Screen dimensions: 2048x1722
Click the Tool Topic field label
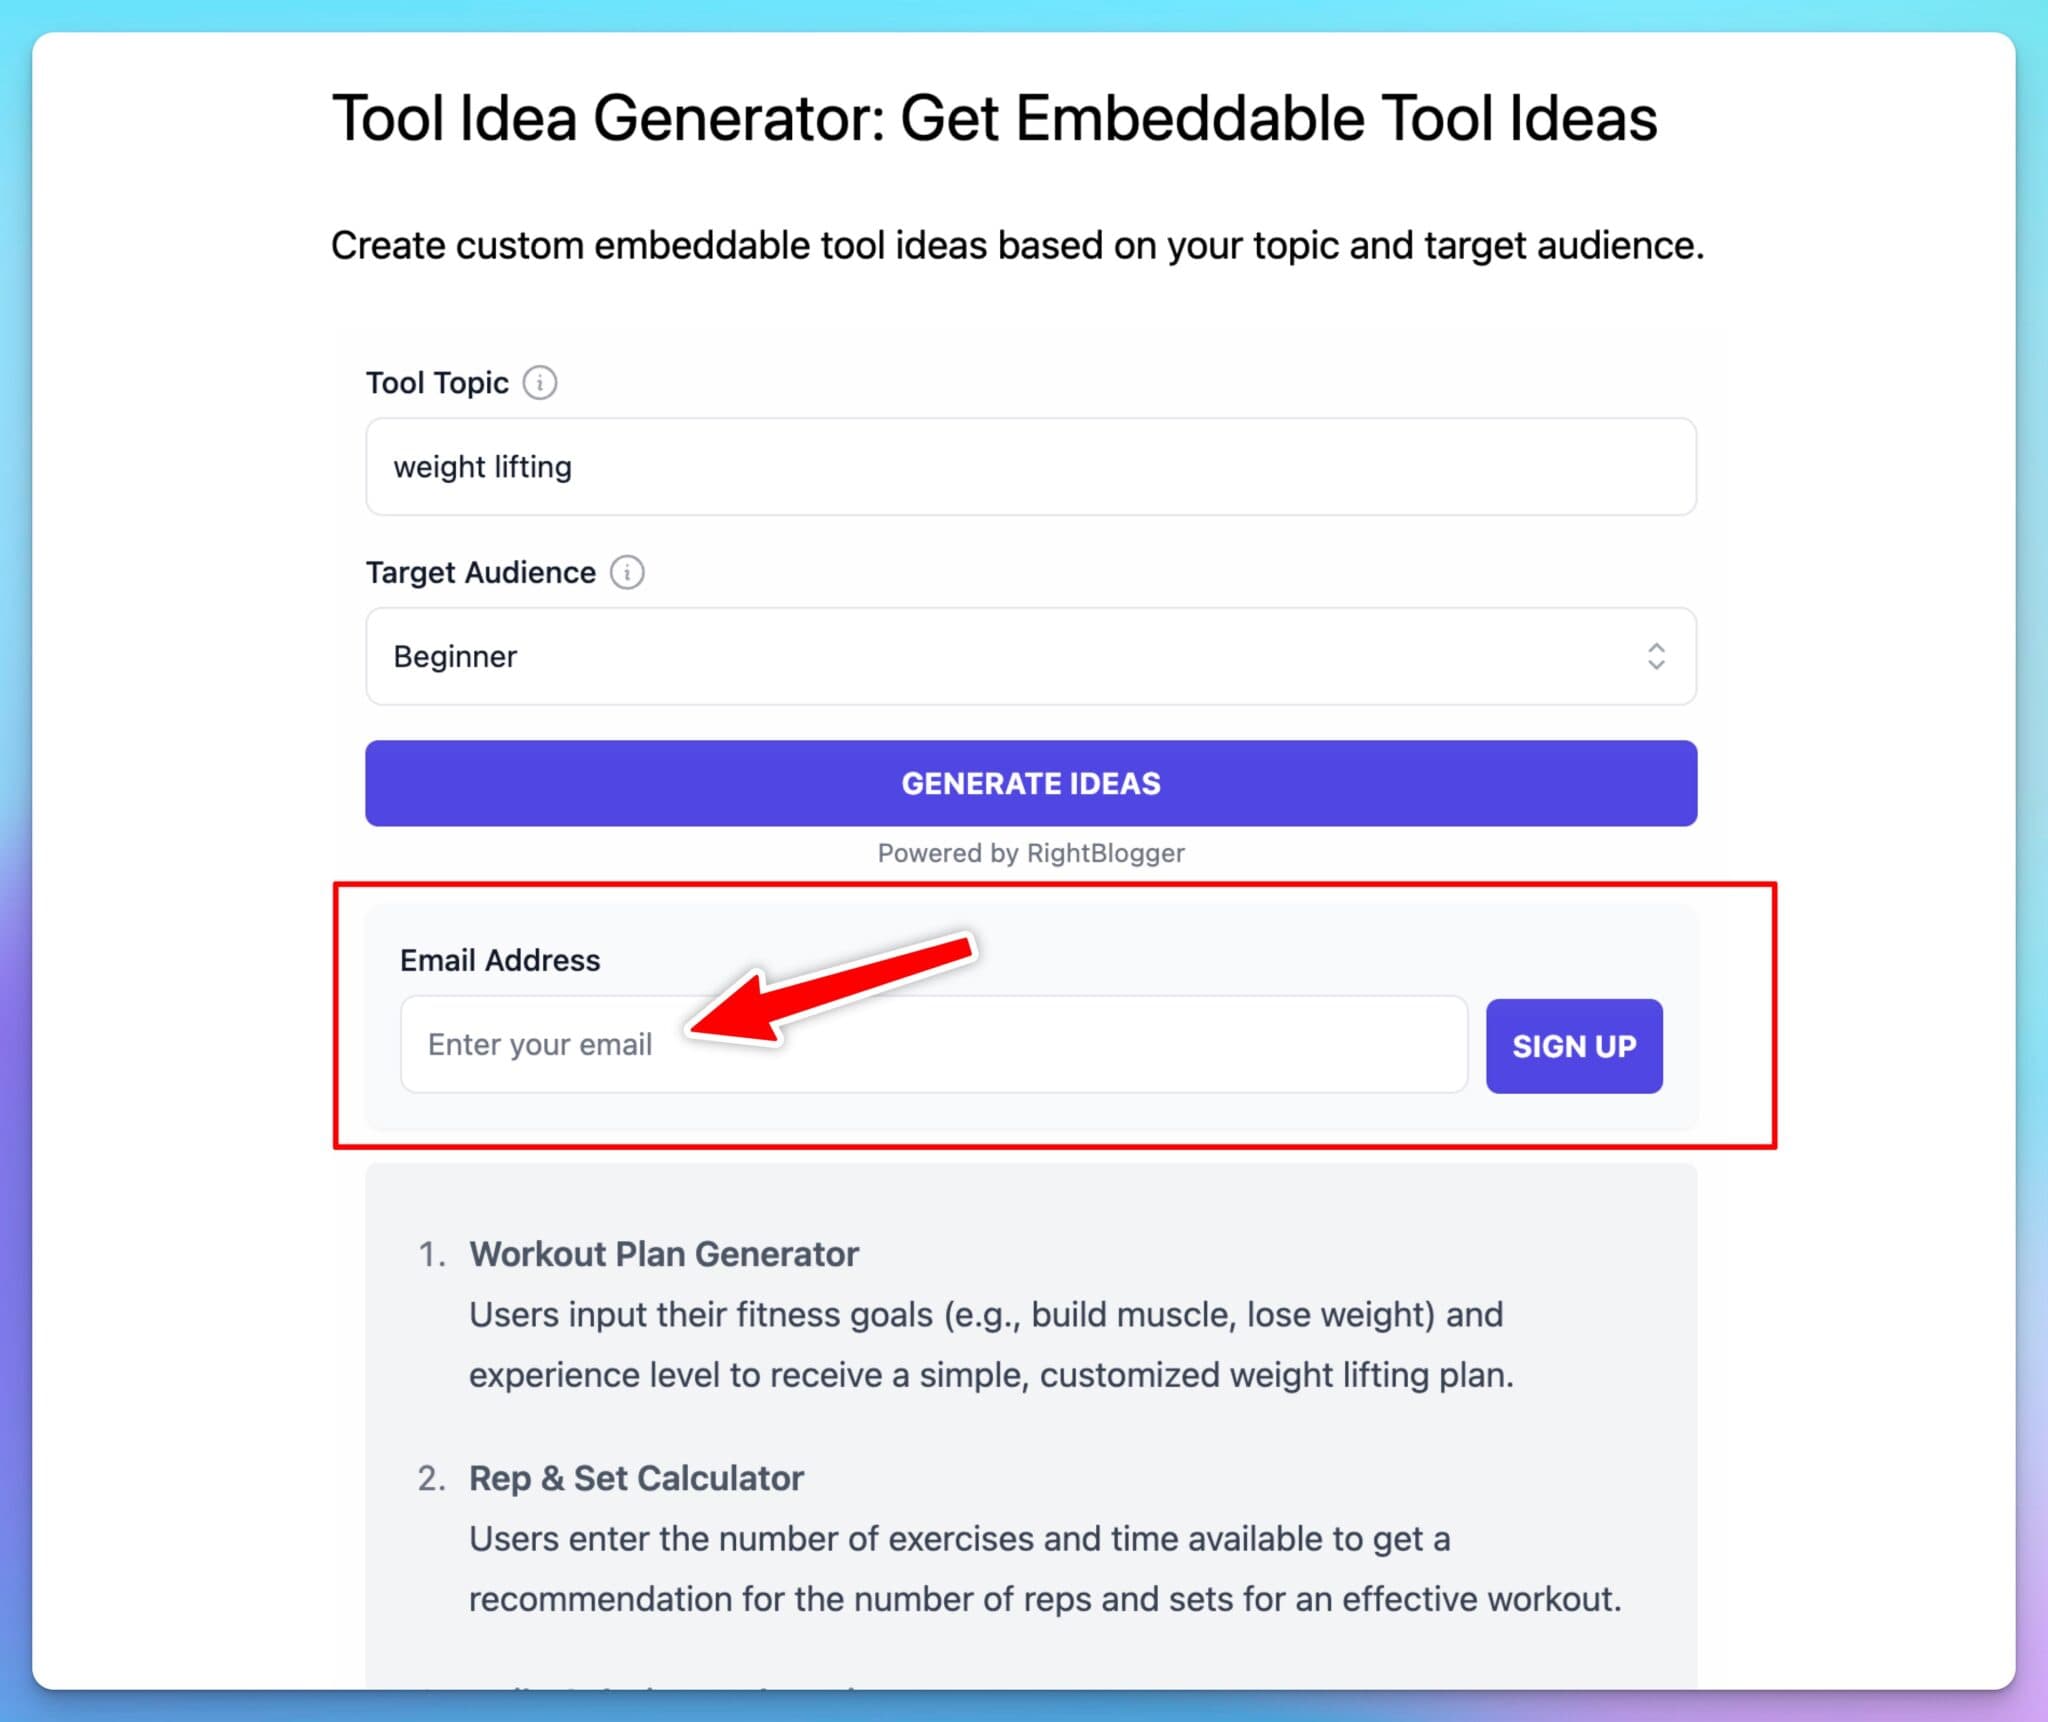436,381
